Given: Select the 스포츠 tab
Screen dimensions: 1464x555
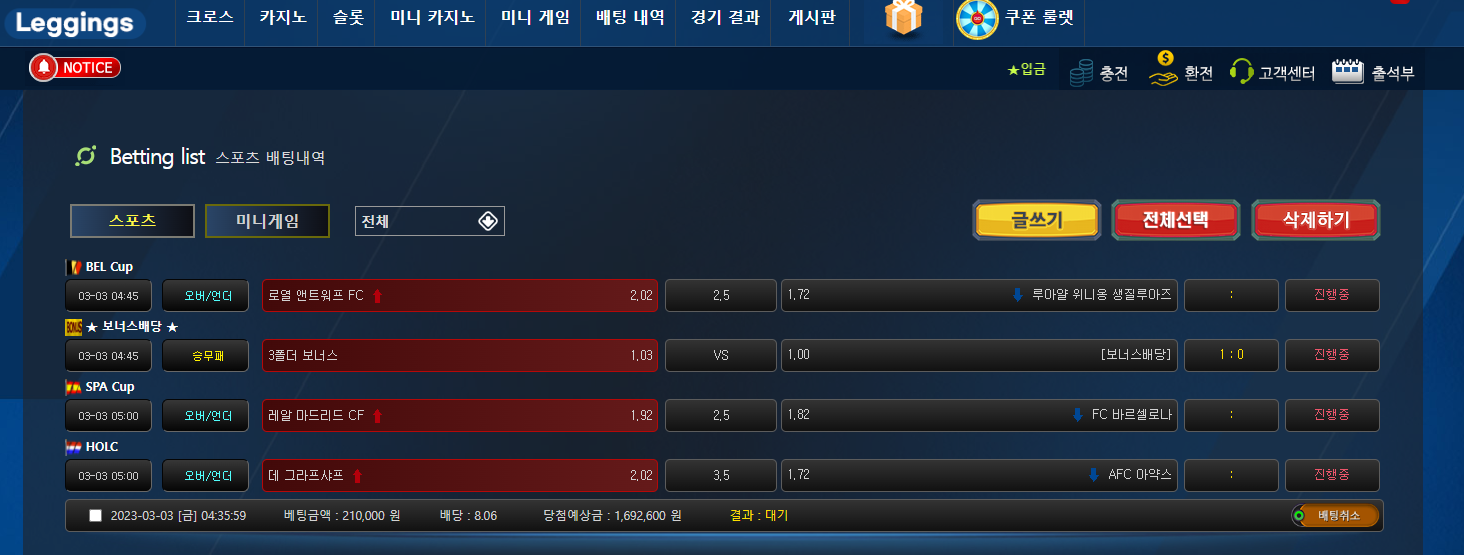Looking at the screenshot, I should (x=132, y=221).
